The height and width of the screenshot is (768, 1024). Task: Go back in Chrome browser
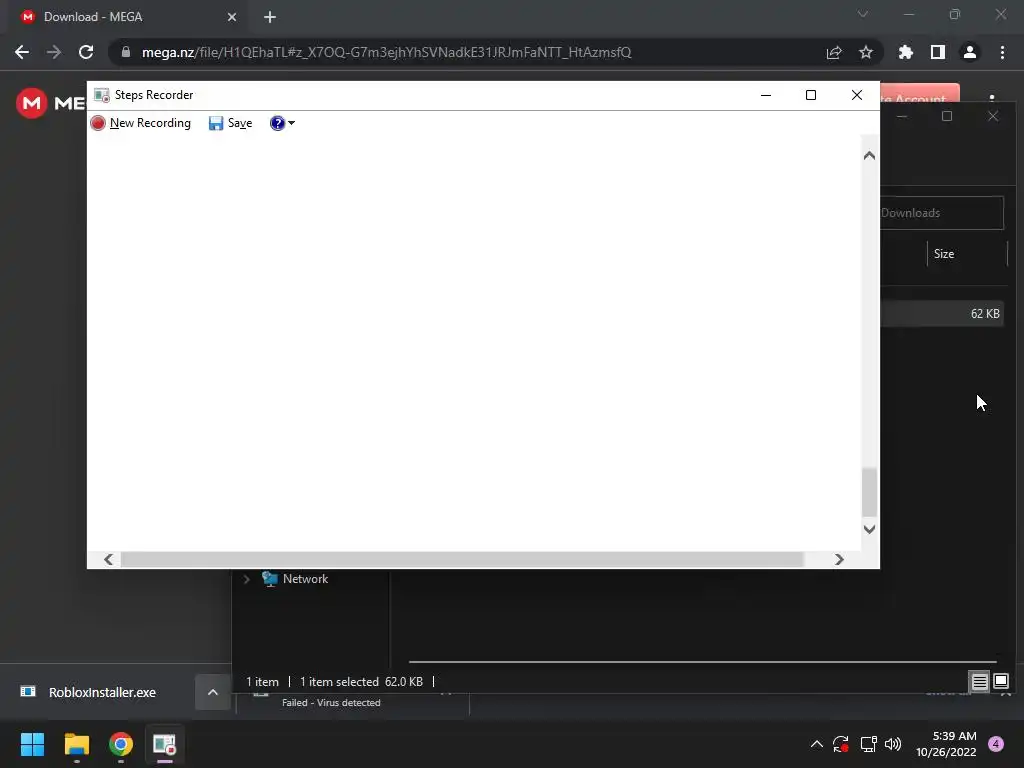pos(22,52)
